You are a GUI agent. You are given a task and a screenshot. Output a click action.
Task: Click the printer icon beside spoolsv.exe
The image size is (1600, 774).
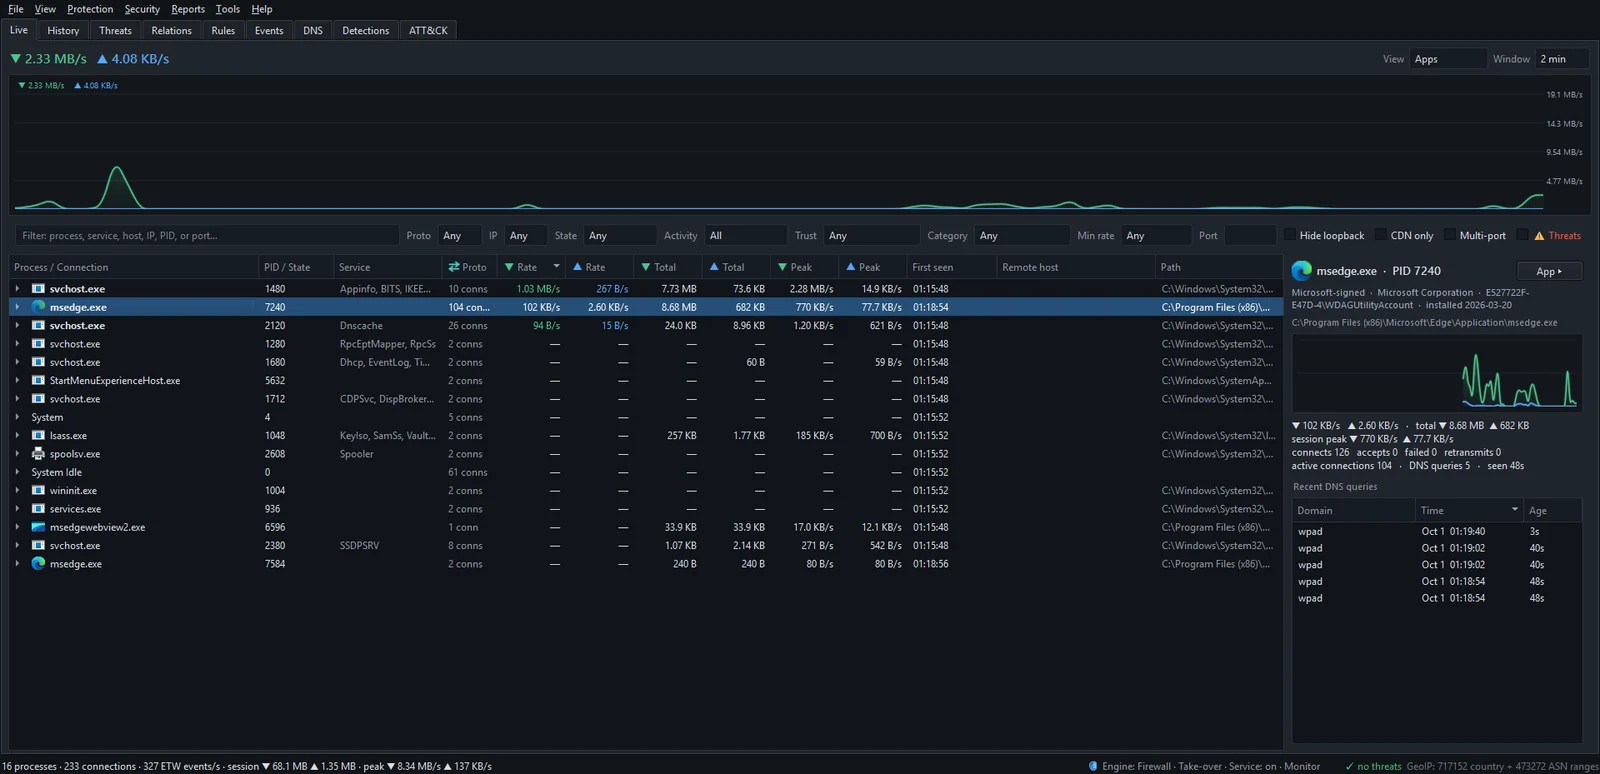(x=38, y=454)
